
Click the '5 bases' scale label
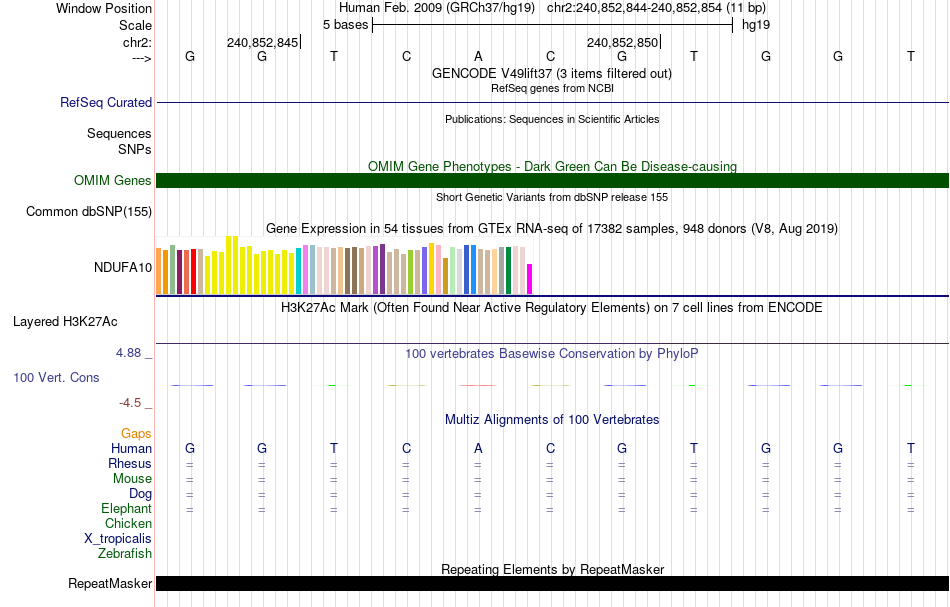click(345, 25)
